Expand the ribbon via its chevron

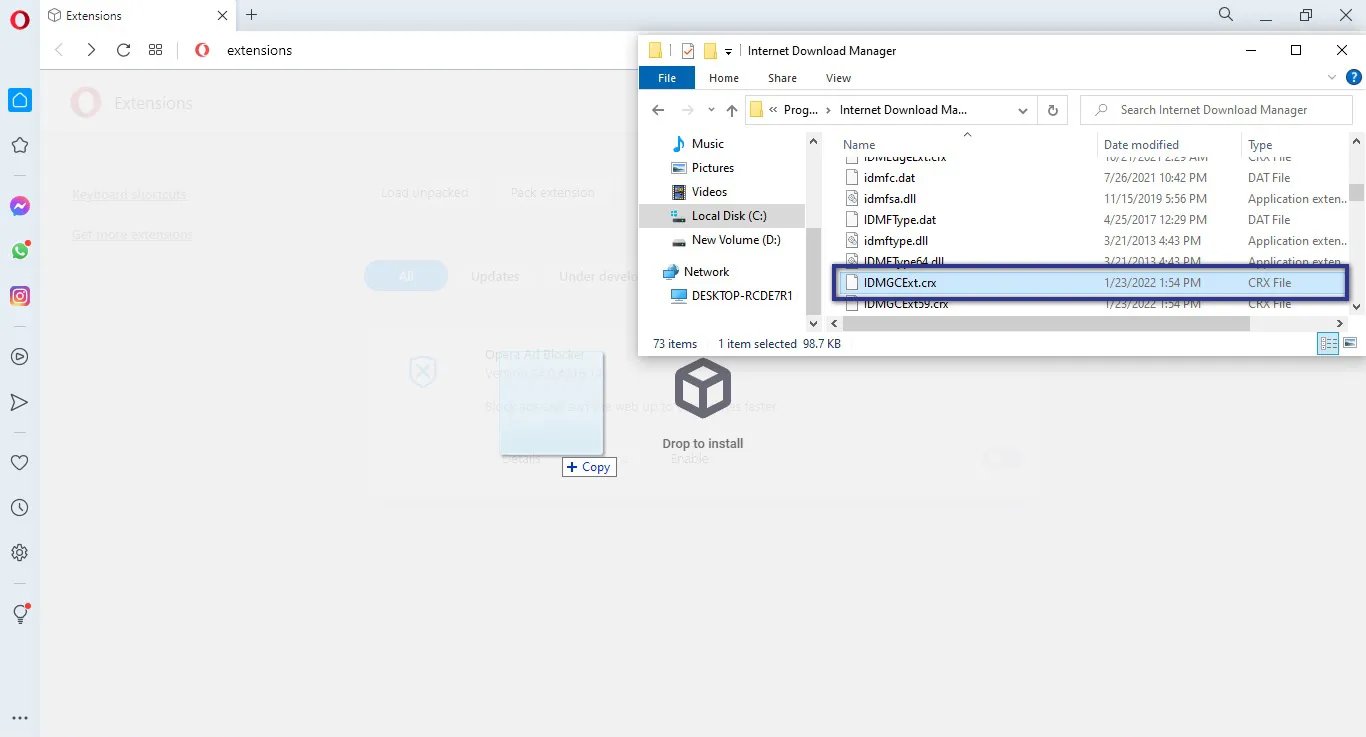1331,77
